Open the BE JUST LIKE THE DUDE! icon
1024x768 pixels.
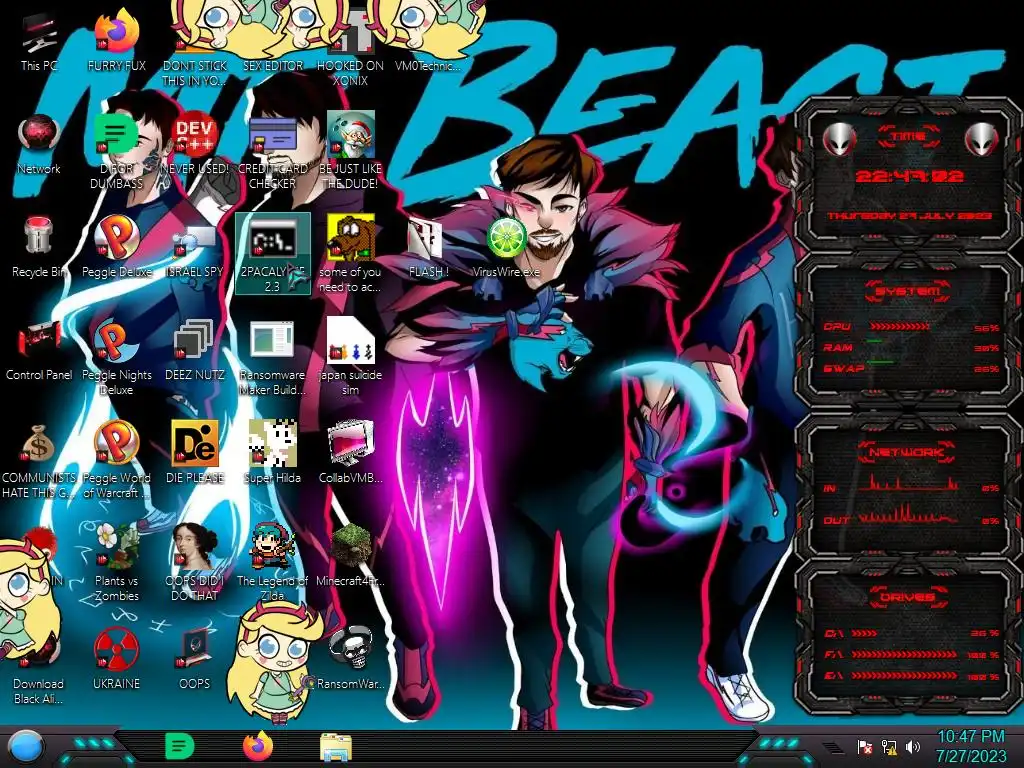click(350, 150)
